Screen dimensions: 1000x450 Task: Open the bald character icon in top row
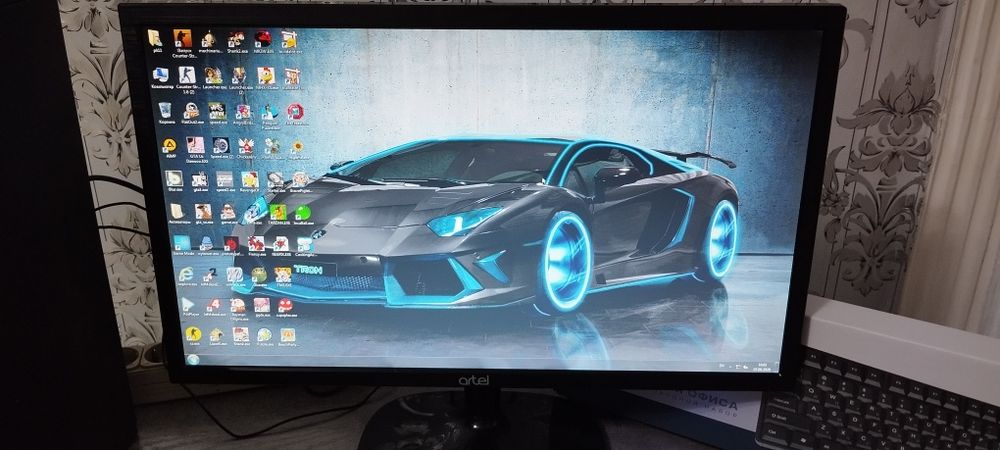pos(209,39)
